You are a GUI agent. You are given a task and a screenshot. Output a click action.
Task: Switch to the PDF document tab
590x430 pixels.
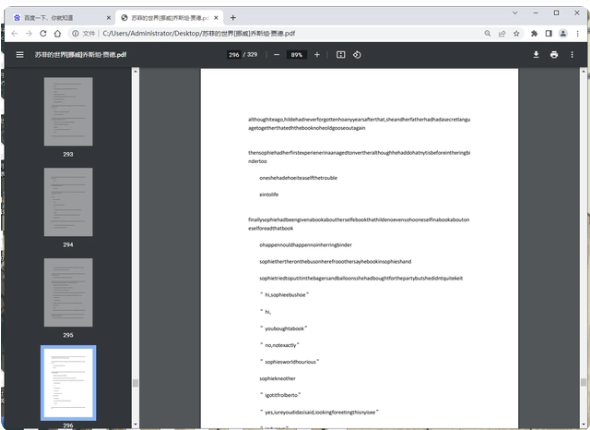click(x=170, y=18)
